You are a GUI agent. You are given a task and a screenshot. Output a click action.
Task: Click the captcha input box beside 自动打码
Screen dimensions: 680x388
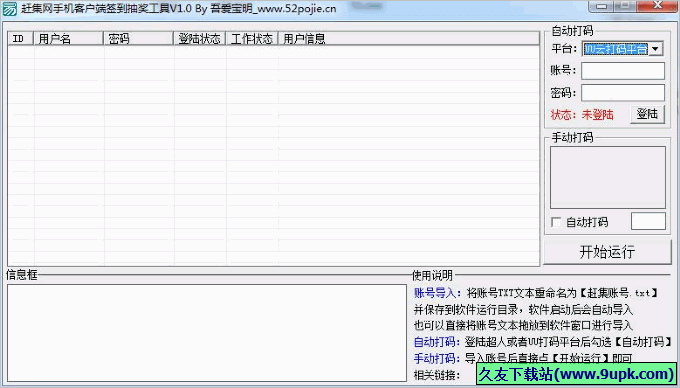pos(648,221)
